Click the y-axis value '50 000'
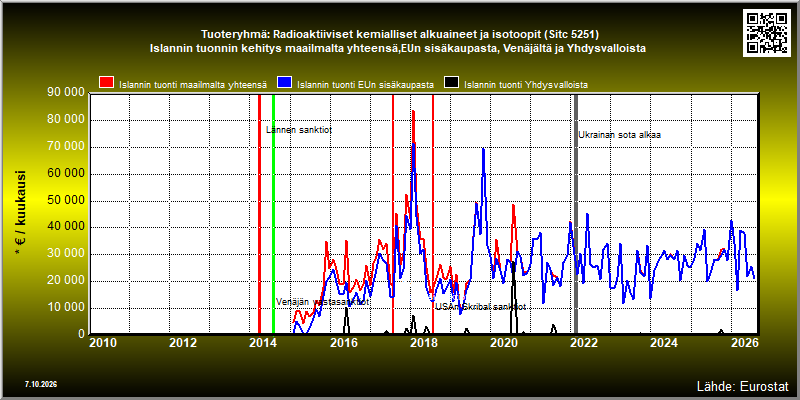Image resolution: width=800 pixels, height=400 pixels. click(x=66, y=201)
